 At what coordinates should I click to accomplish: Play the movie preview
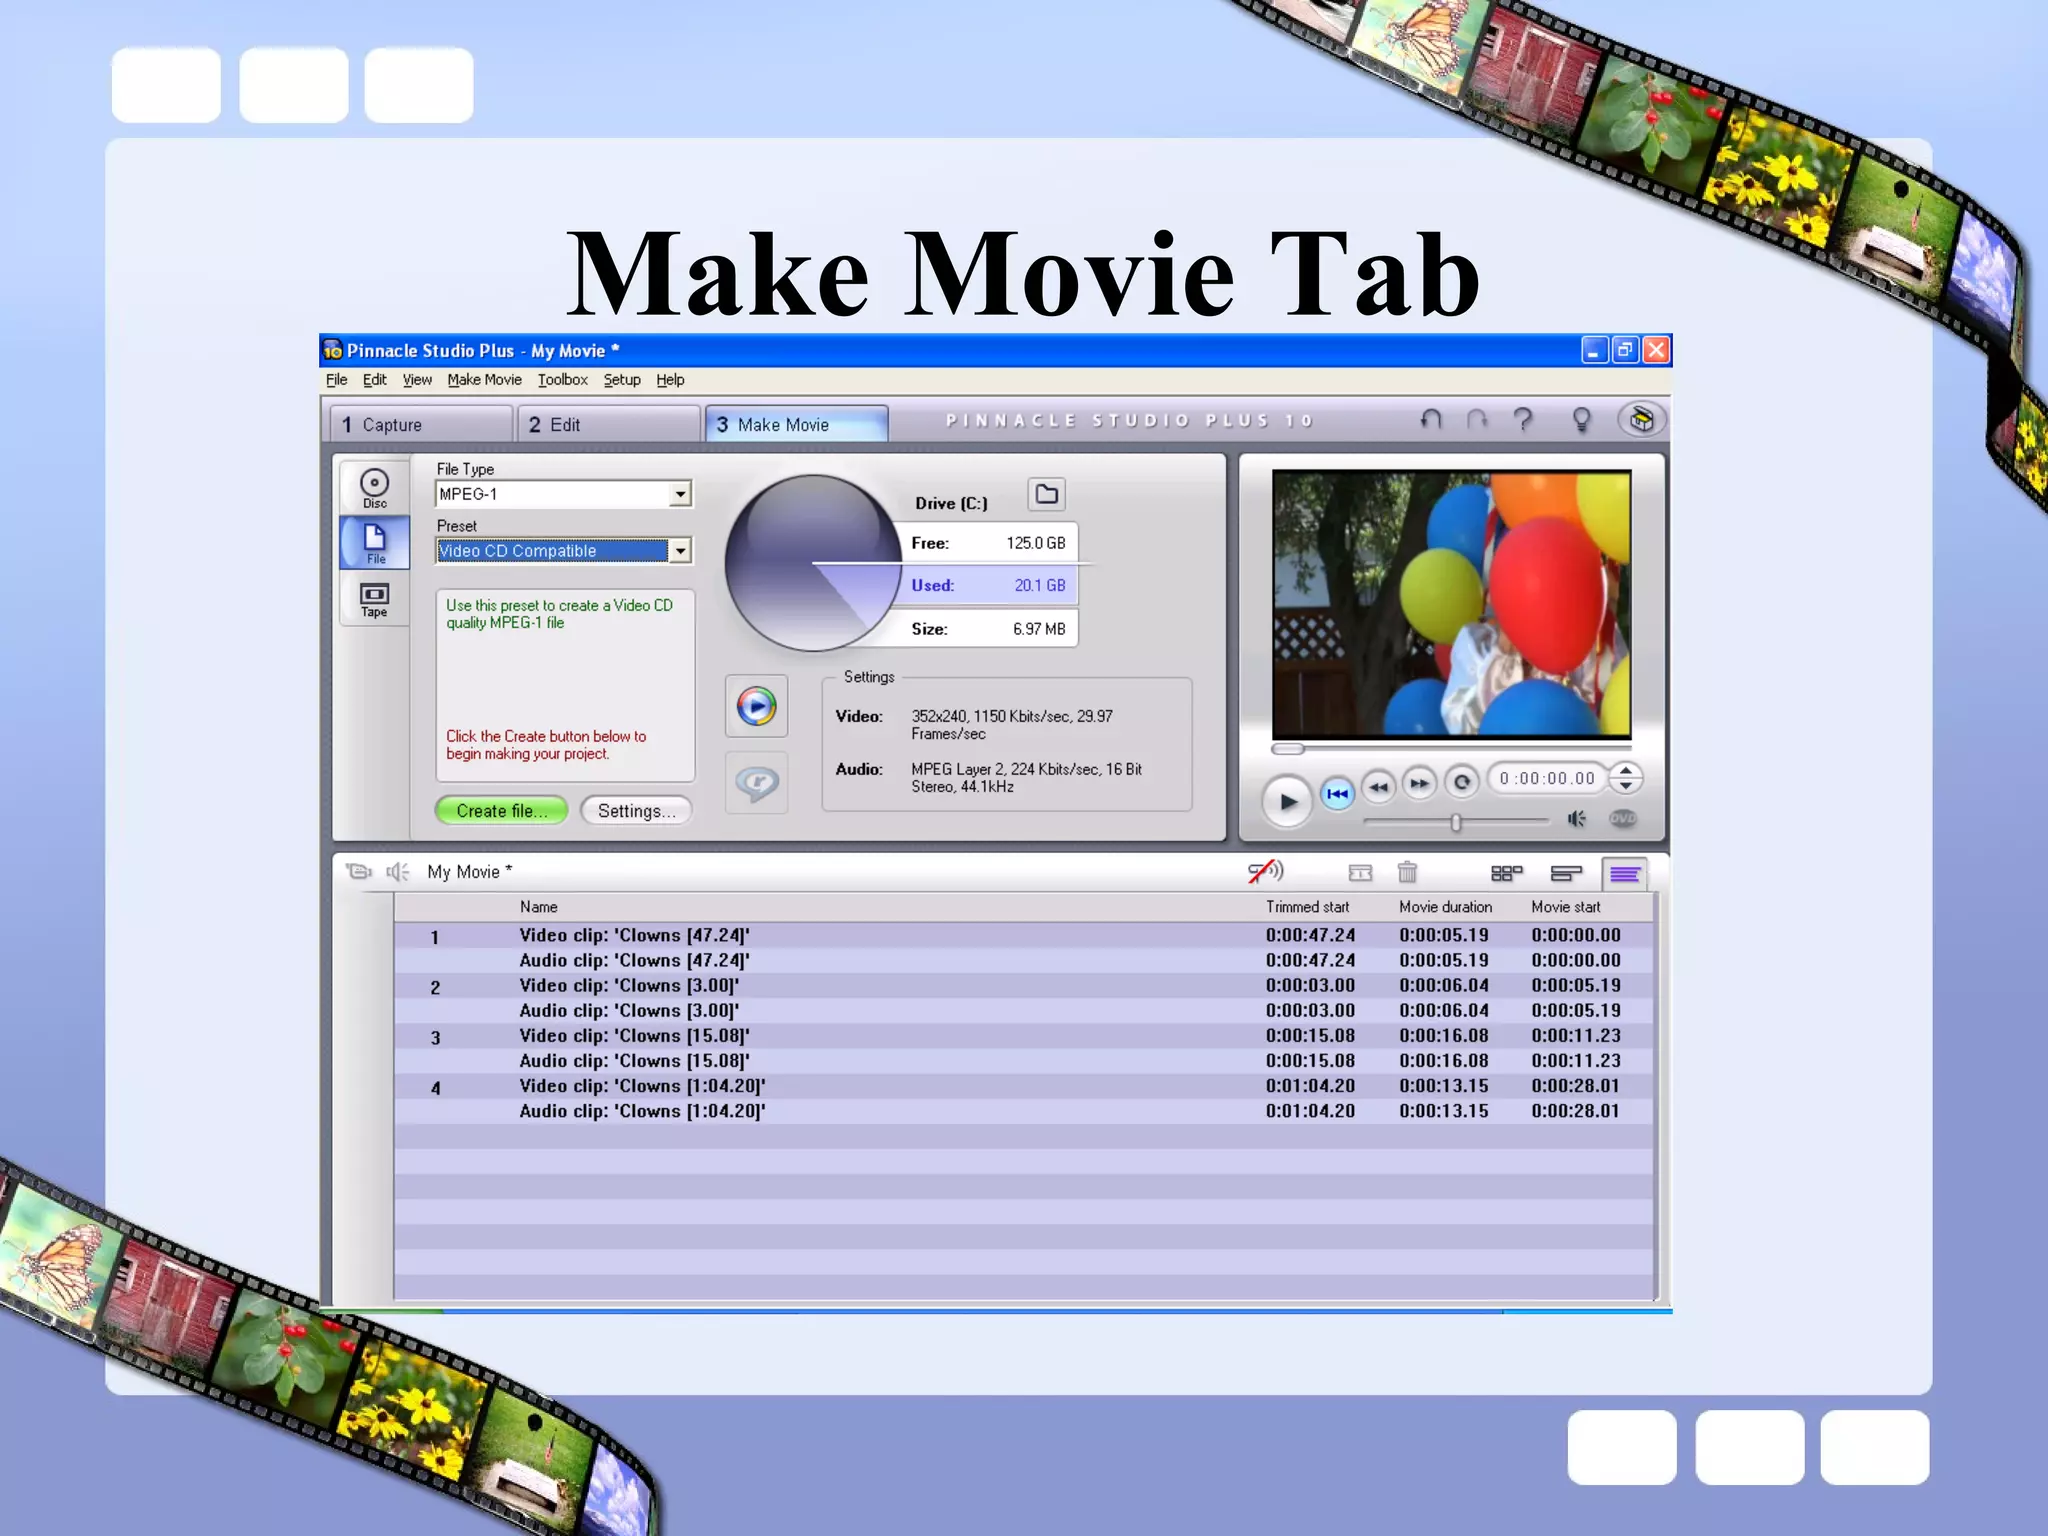pos(1287,801)
